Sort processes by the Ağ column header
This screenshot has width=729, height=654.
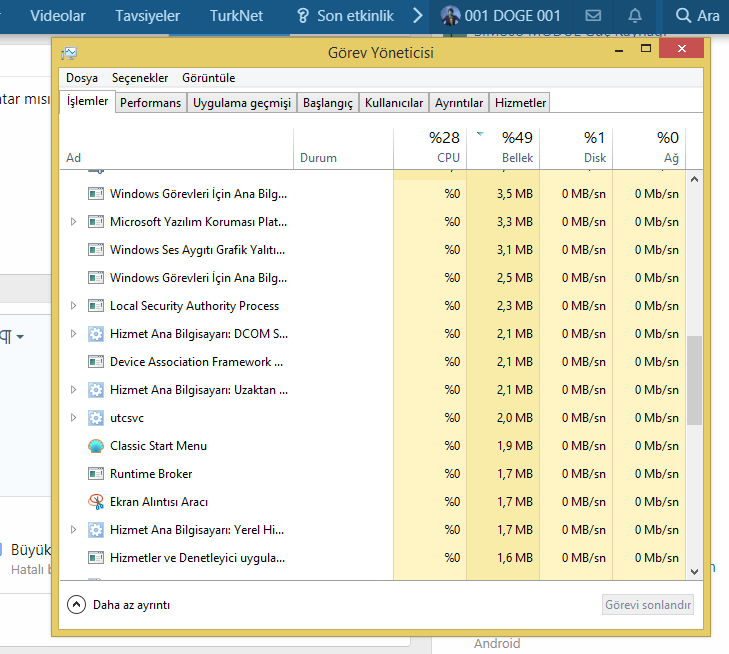pos(649,148)
